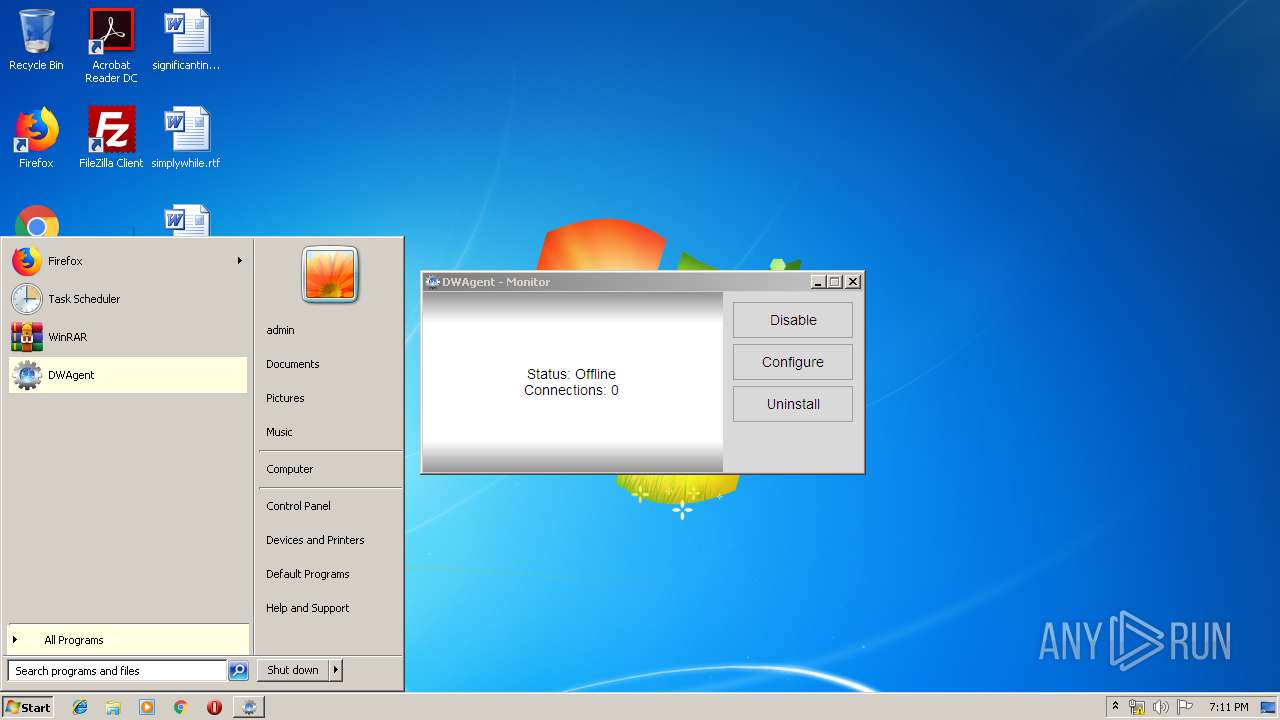Open the Recycle Bin desktop icon
The image size is (1280, 720).
(x=36, y=40)
